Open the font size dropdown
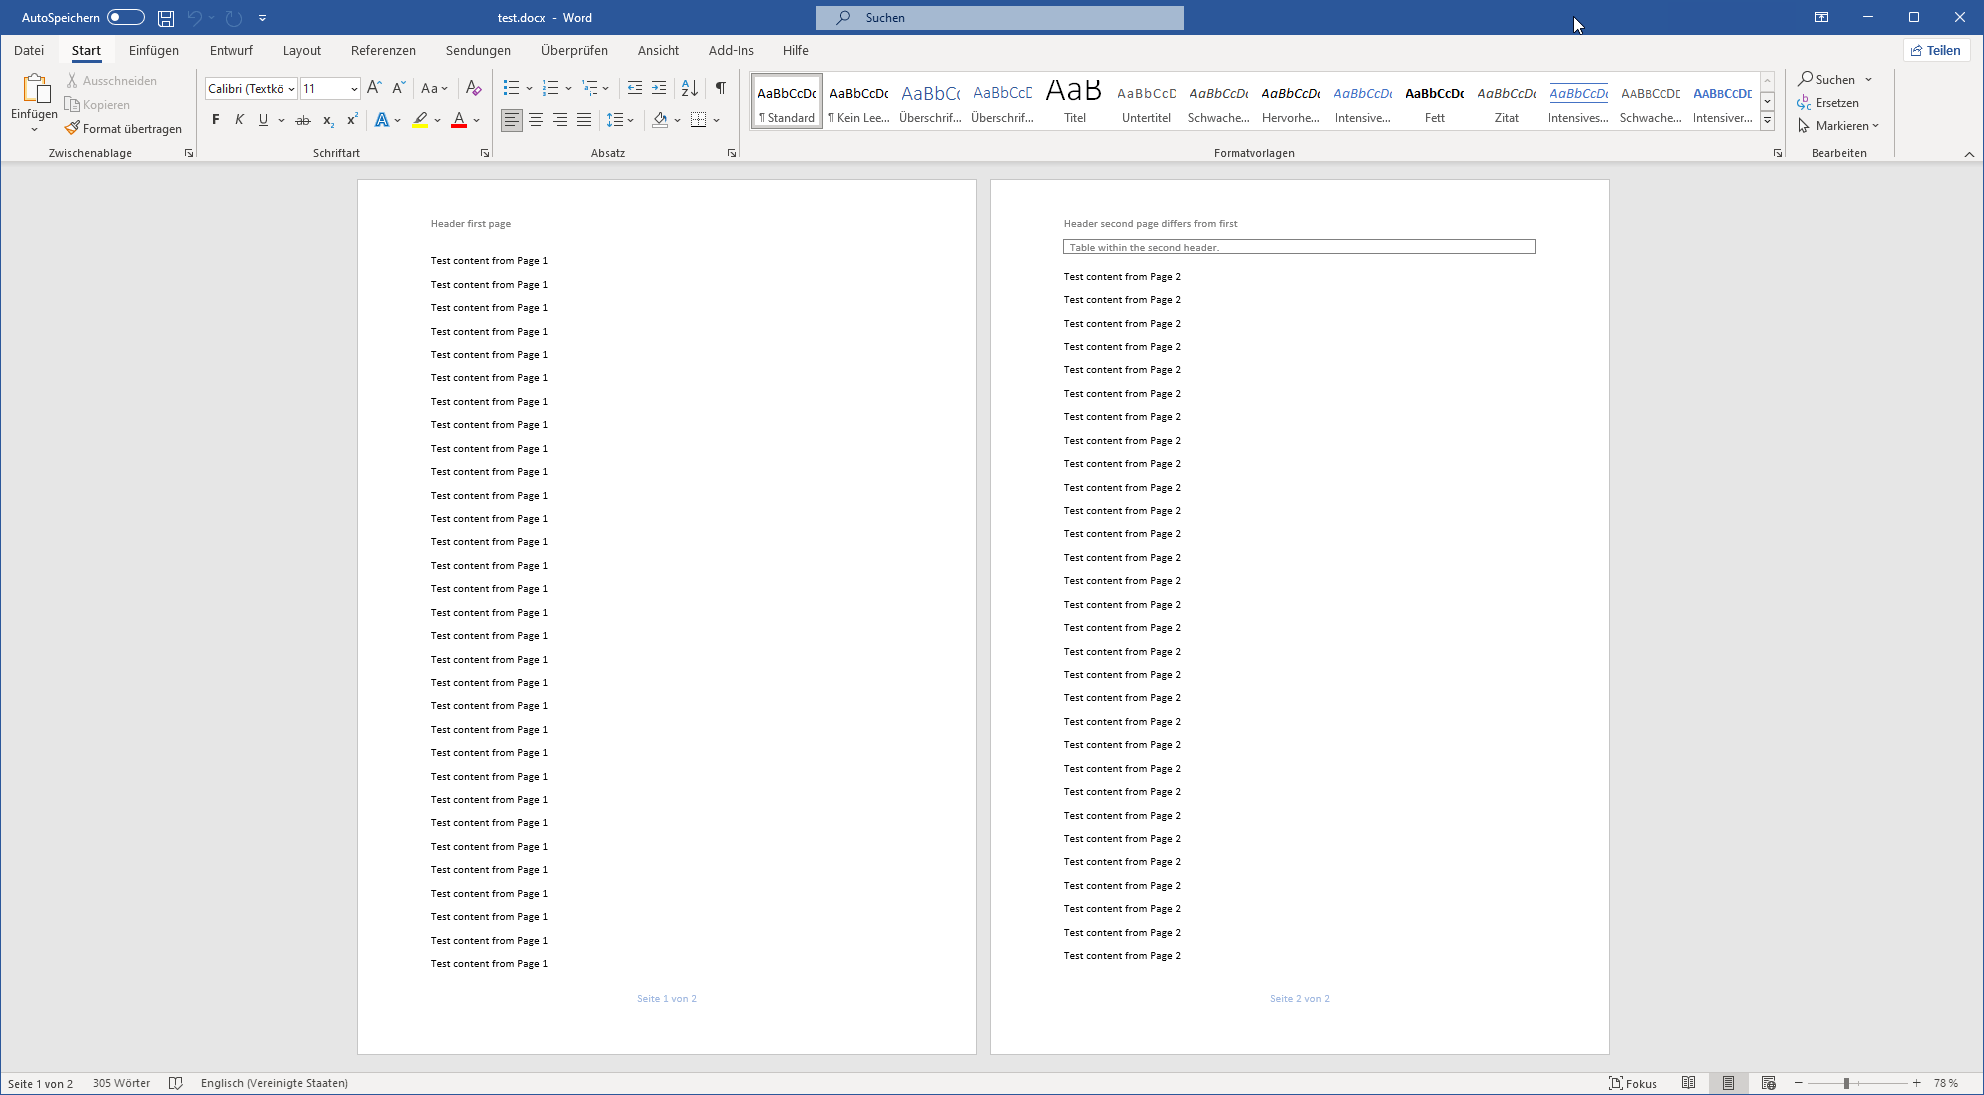This screenshot has height=1095, width=1984. [x=353, y=89]
